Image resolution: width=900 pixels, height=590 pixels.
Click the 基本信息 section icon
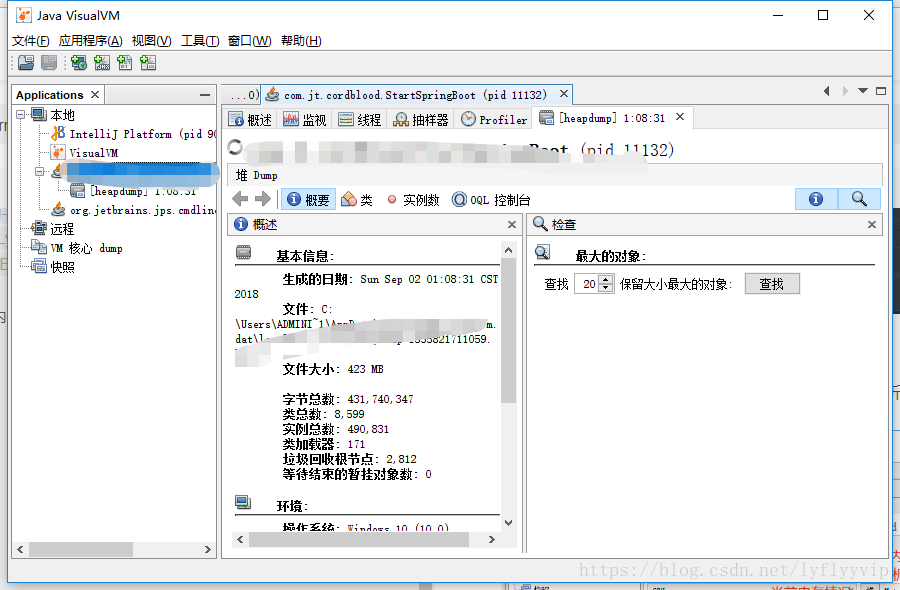point(243,252)
